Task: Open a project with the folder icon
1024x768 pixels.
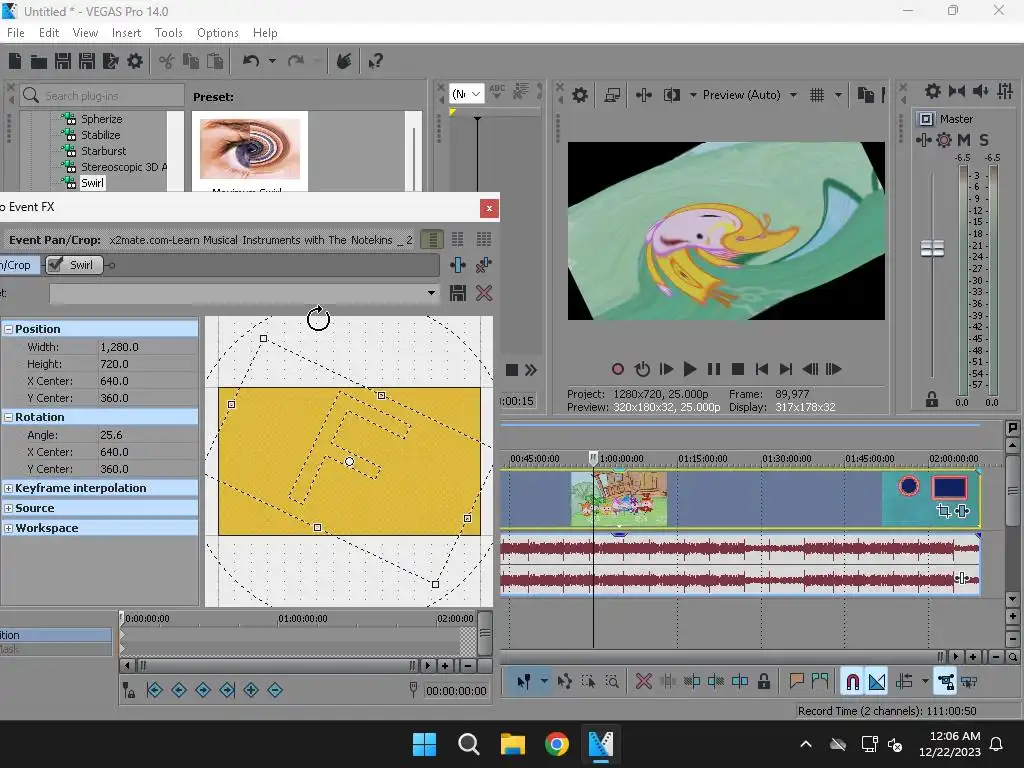Action: tap(39, 61)
